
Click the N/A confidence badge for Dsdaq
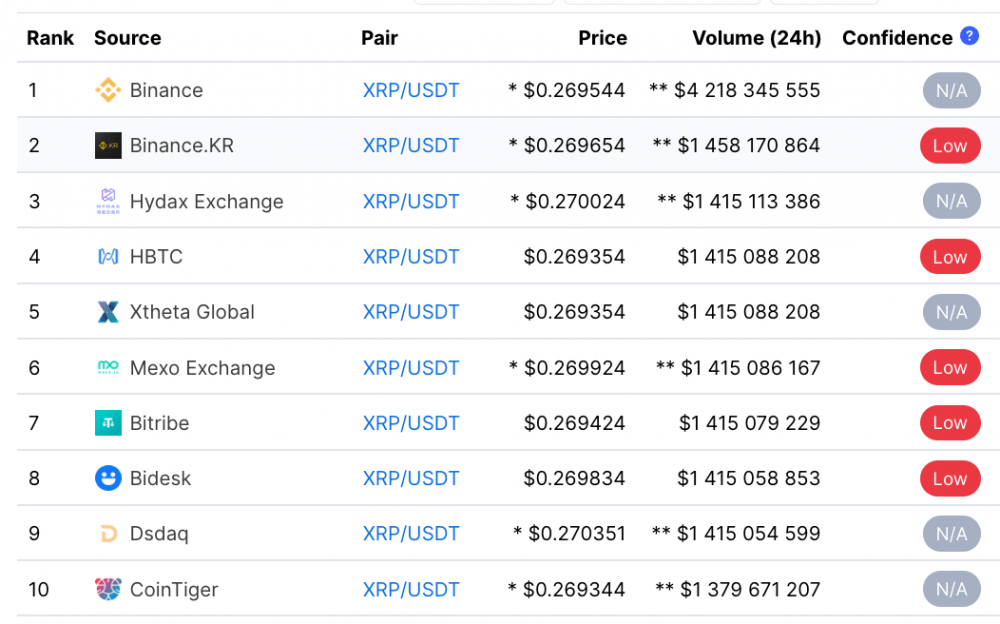tap(952, 534)
